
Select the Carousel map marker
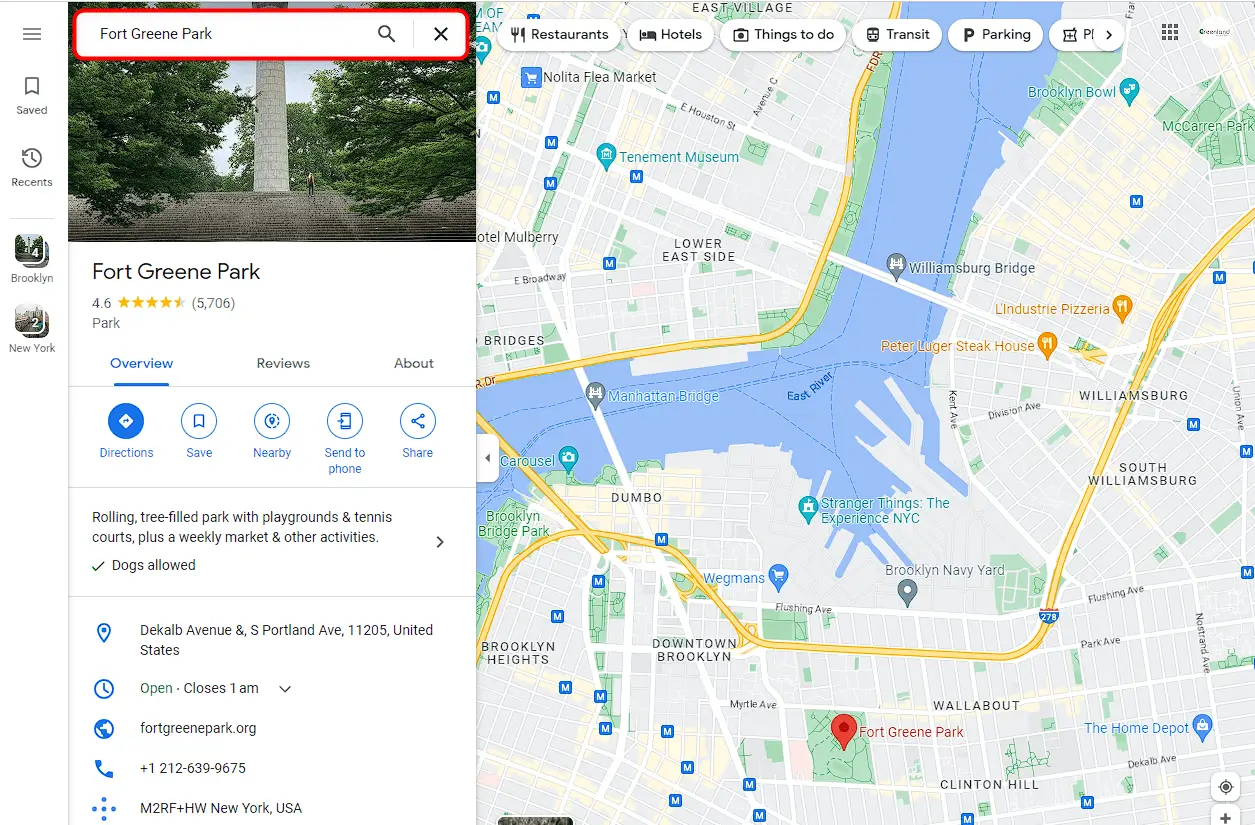click(x=569, y=460)
